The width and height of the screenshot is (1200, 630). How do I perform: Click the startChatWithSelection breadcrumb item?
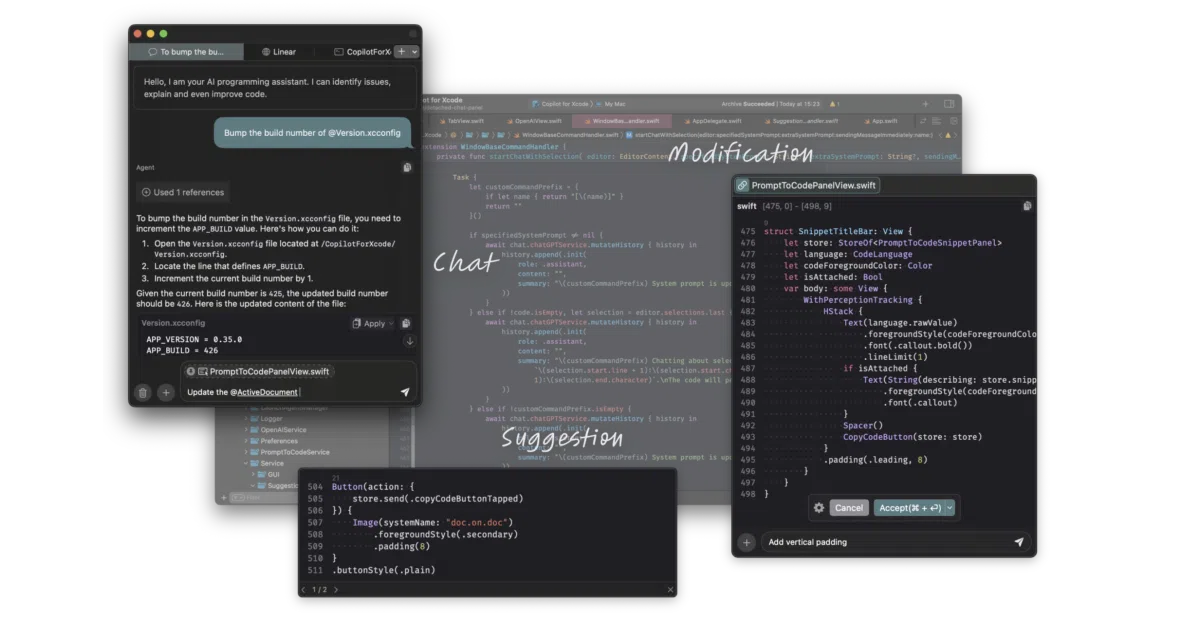[780, 134]
